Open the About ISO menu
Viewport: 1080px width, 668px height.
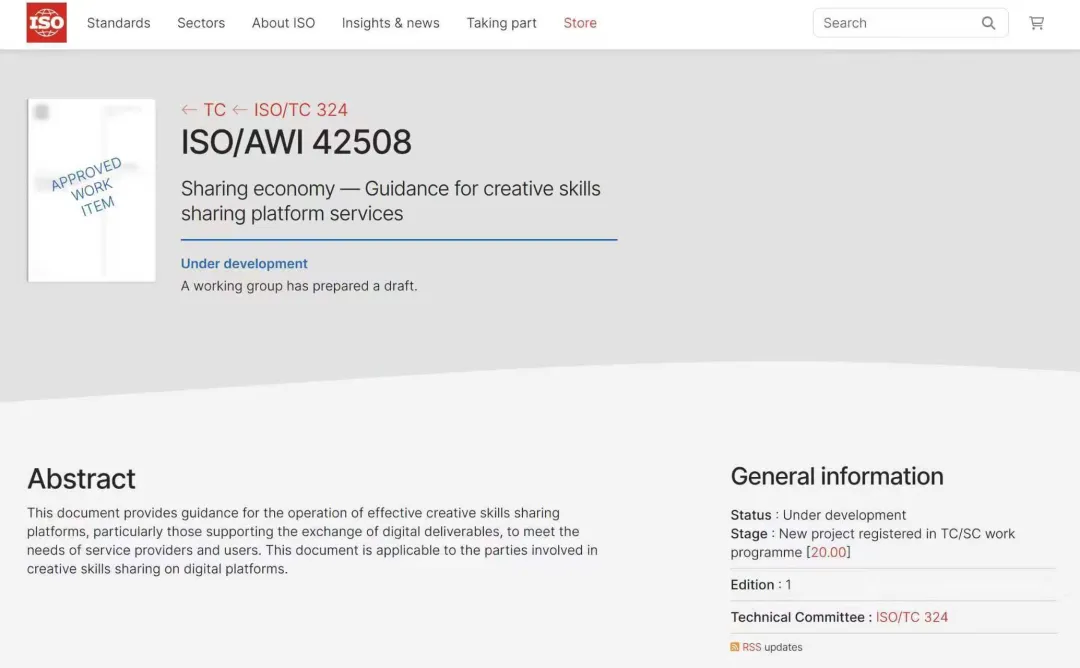point(283,23)
